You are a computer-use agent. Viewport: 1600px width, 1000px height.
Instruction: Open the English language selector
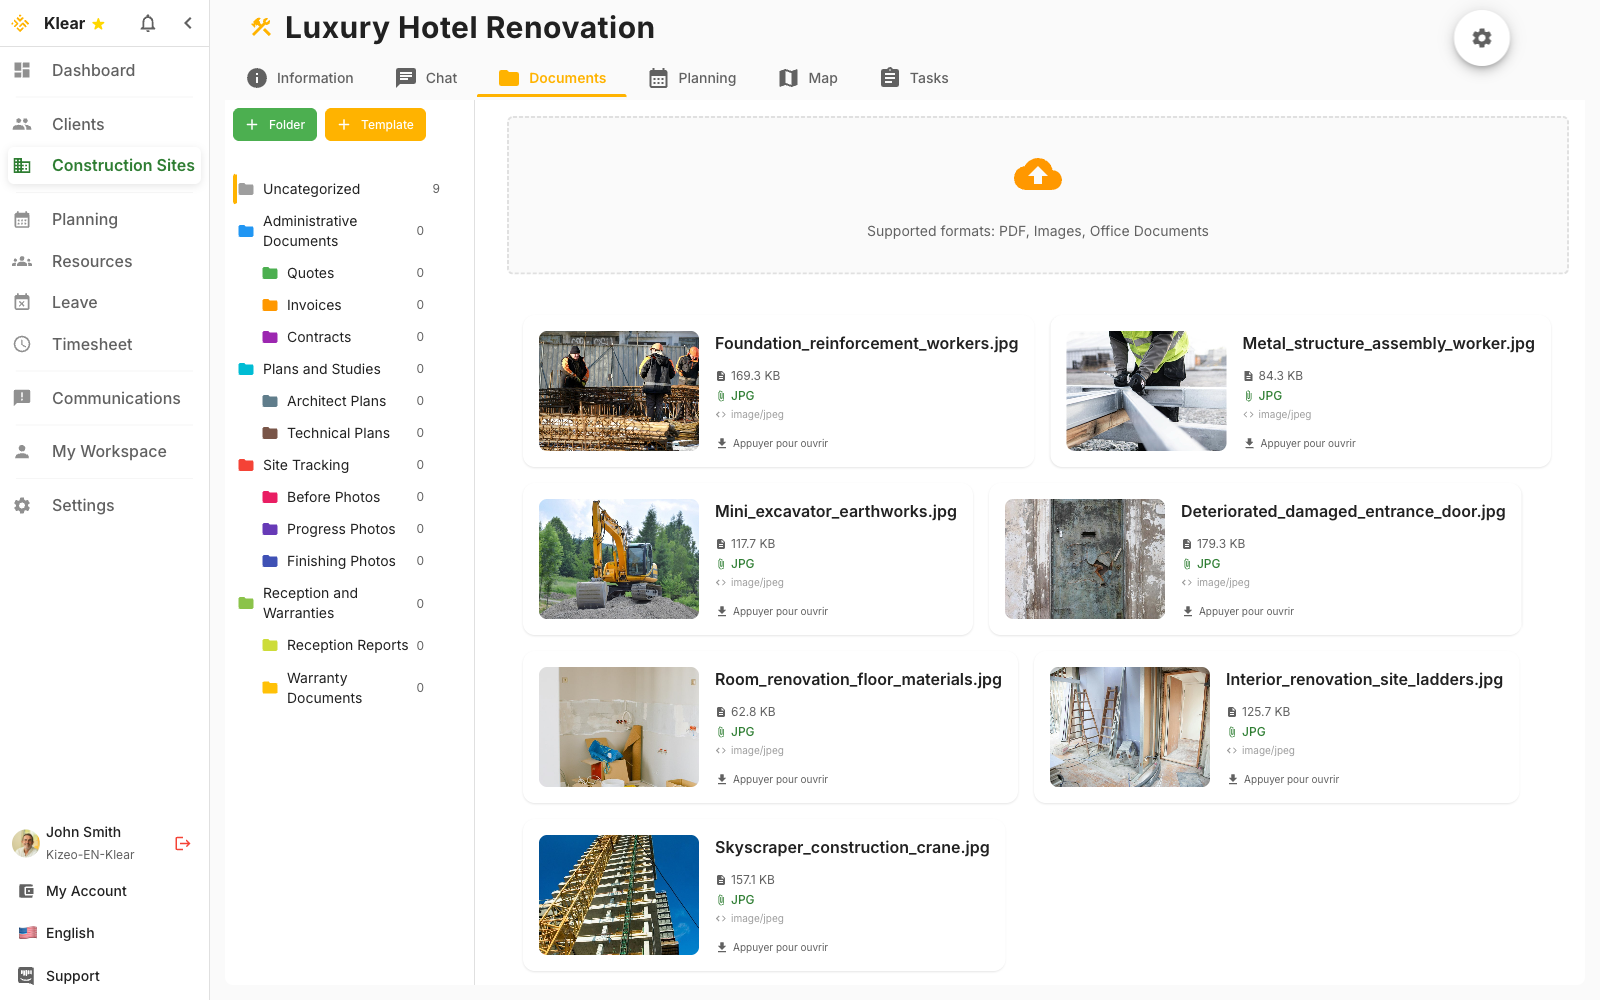tap(69, 932)
